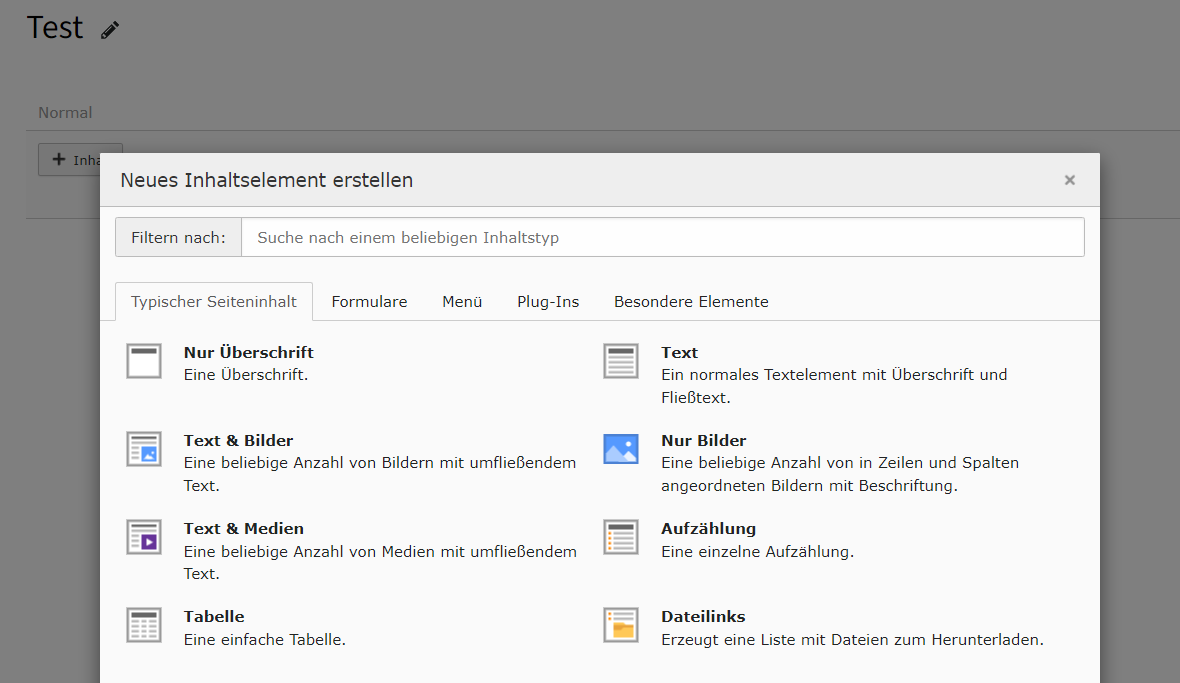This screenshot has width=1180, height=683.
Task: Select the Text & Bilder title
Action: 239,440
